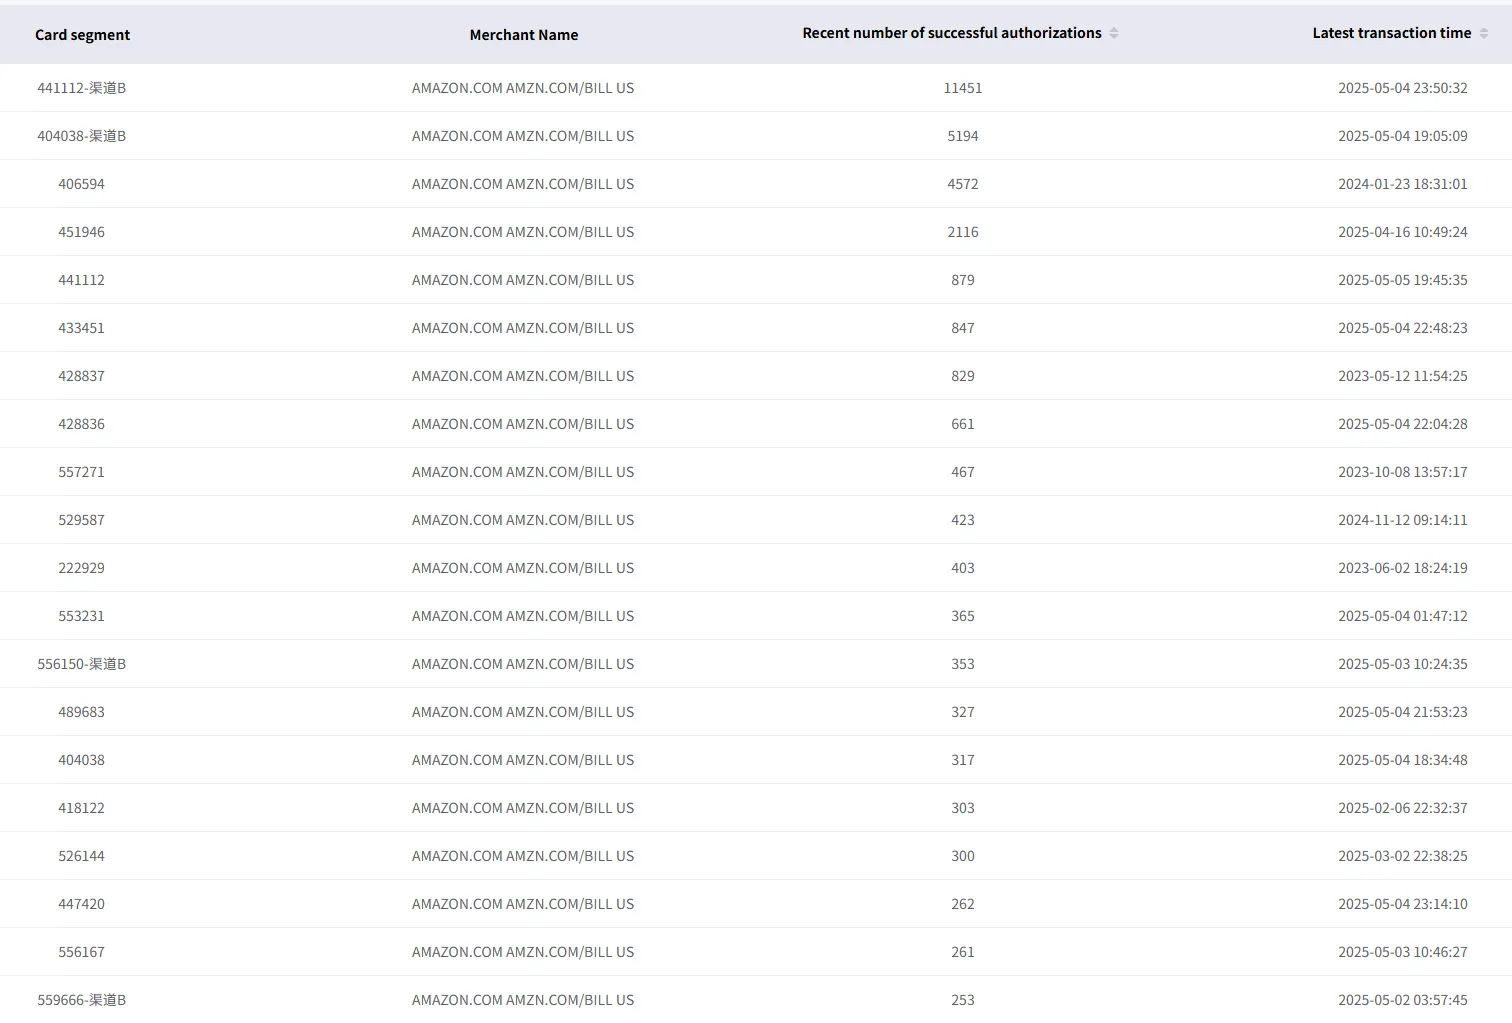The width and height of the screenshot is (1512, 1023).
Task: Select card segment 489683
Action: point(81,712)
